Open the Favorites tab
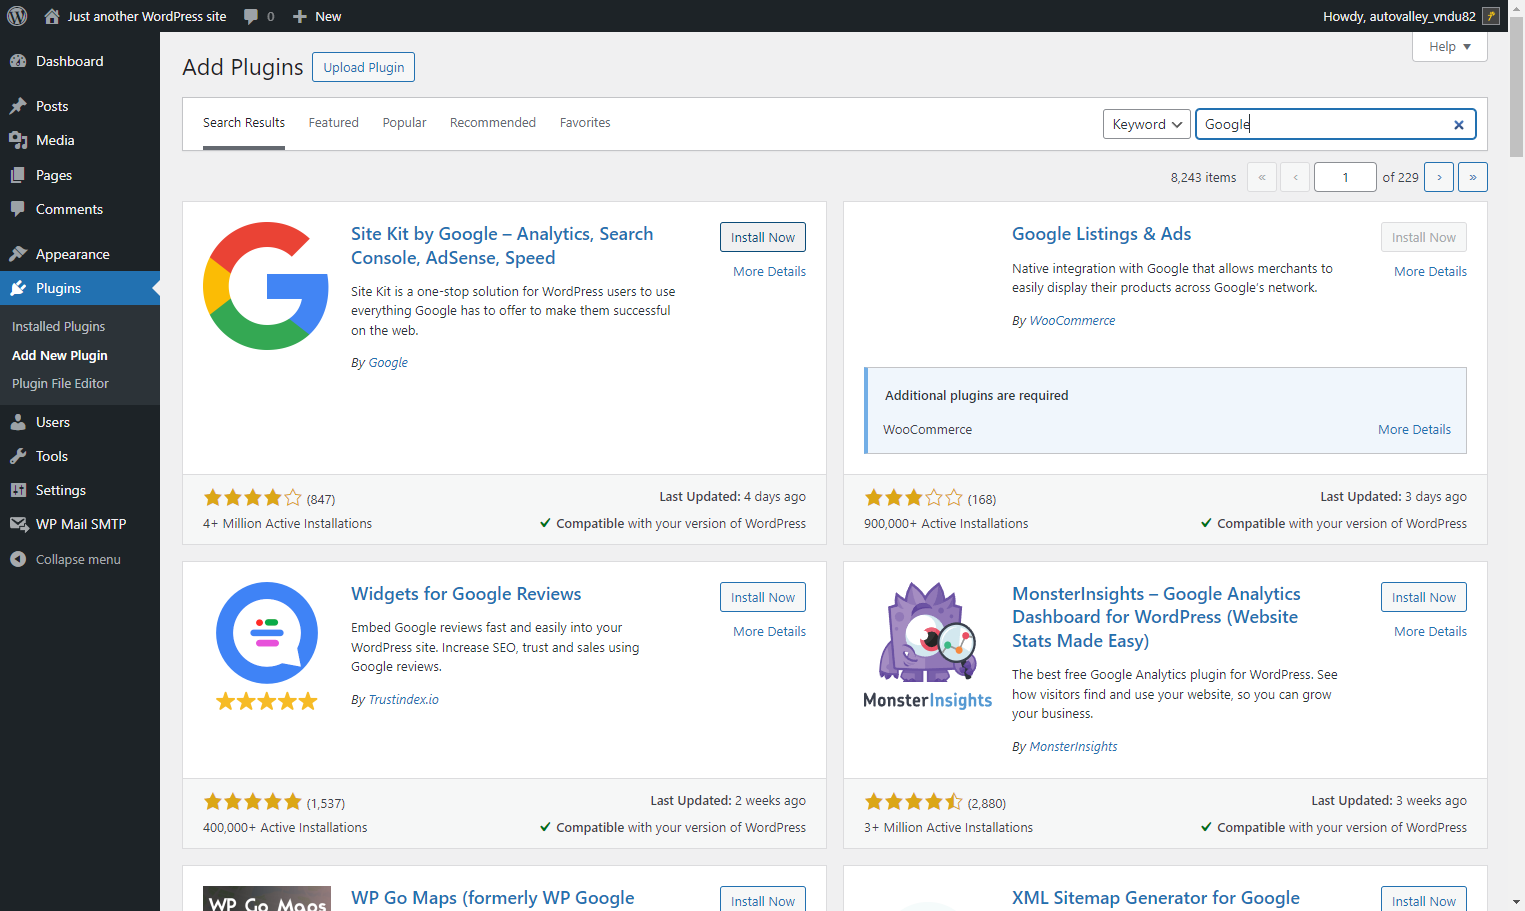 click(x=585, y=123)
